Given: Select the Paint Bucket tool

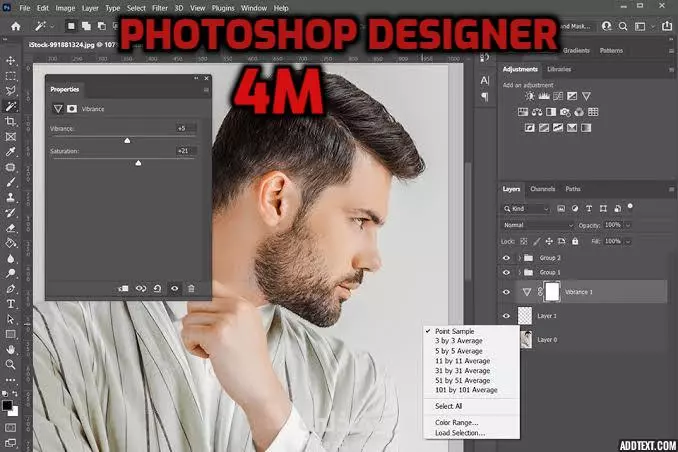Looking at the screenshot, I should pyautogui.click(x=10, y=243).
